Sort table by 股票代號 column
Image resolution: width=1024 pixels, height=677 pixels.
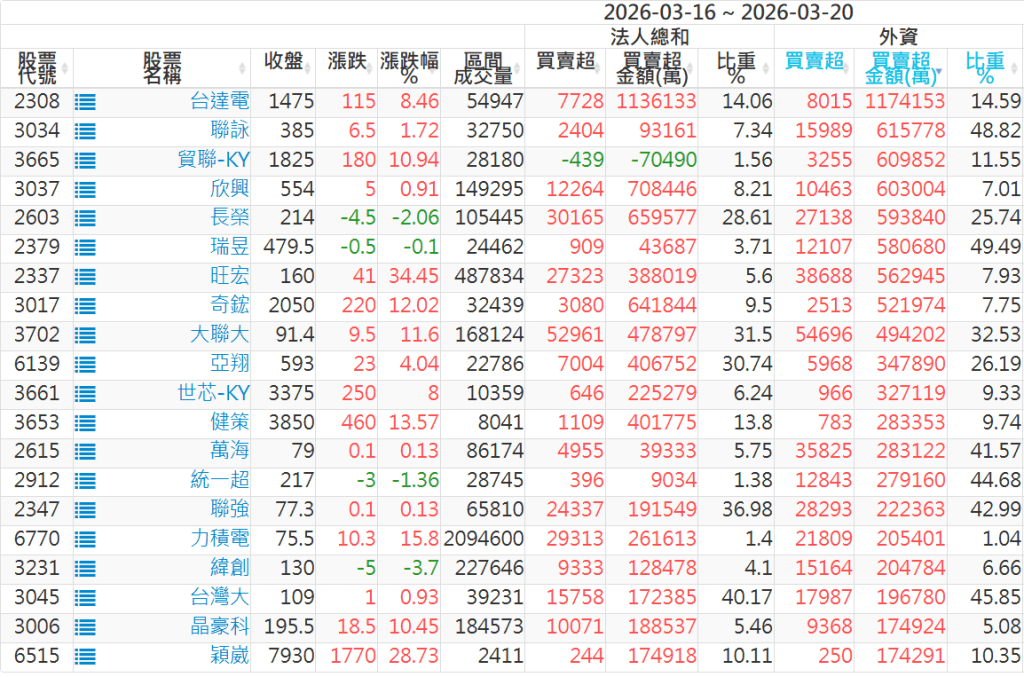coord(37,68)
